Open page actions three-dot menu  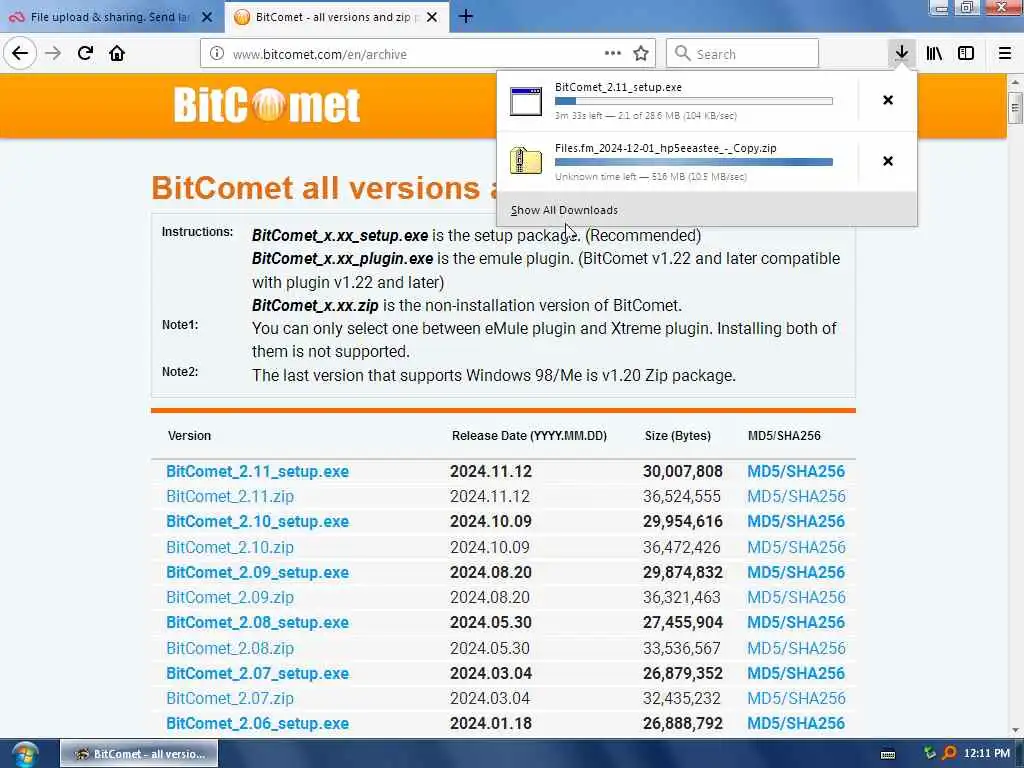(x=613, y=54)
